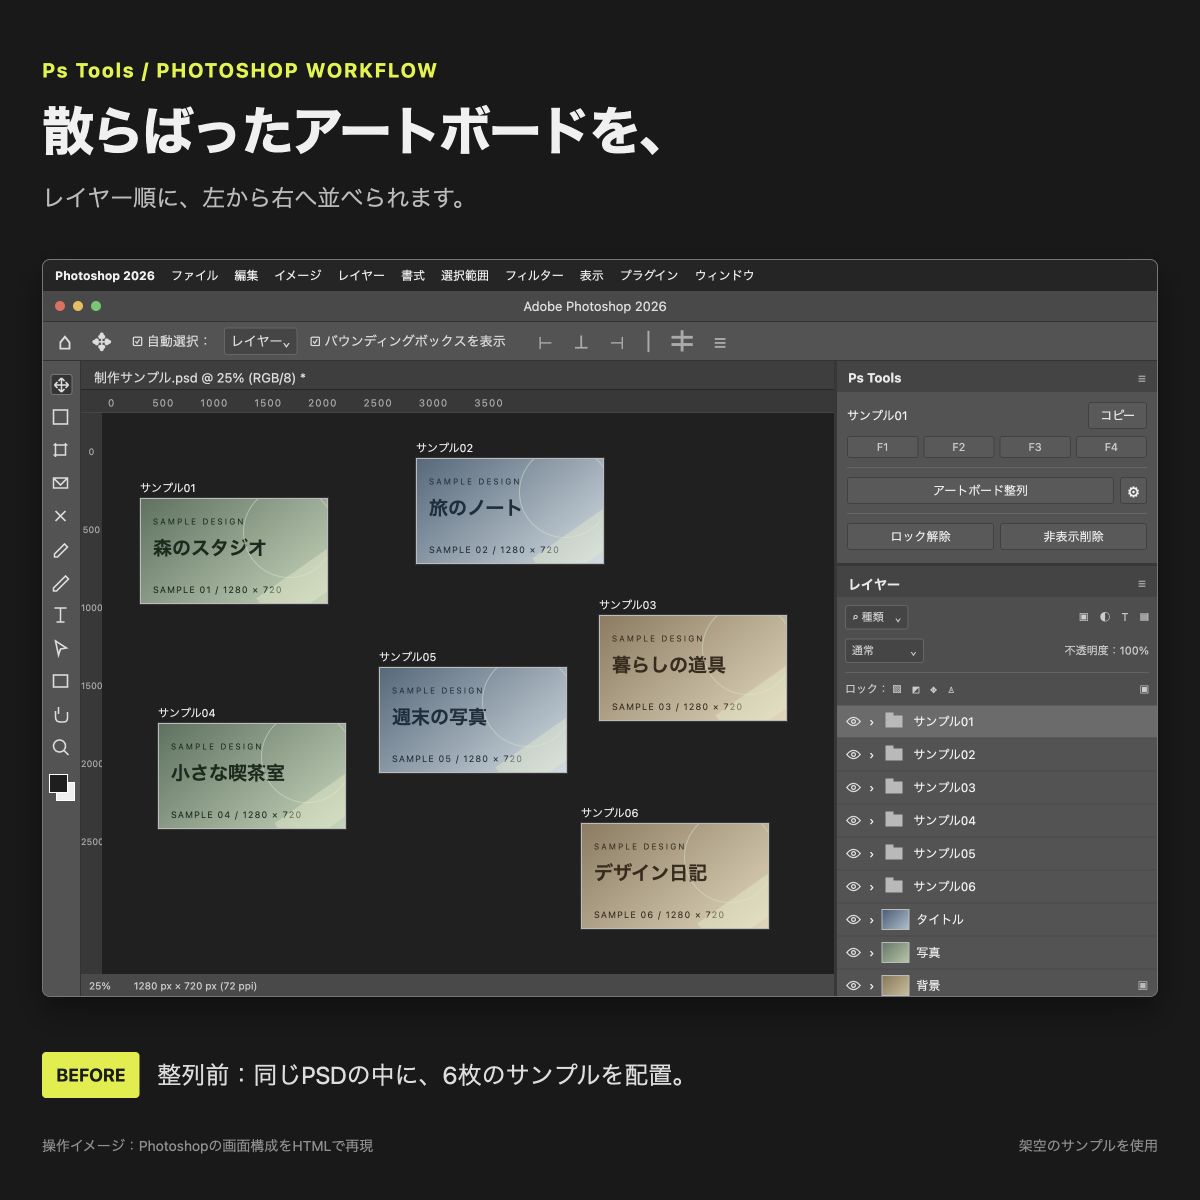
Task: Expand the サンプル06 layer group chevron
Action: pos(871,887)
